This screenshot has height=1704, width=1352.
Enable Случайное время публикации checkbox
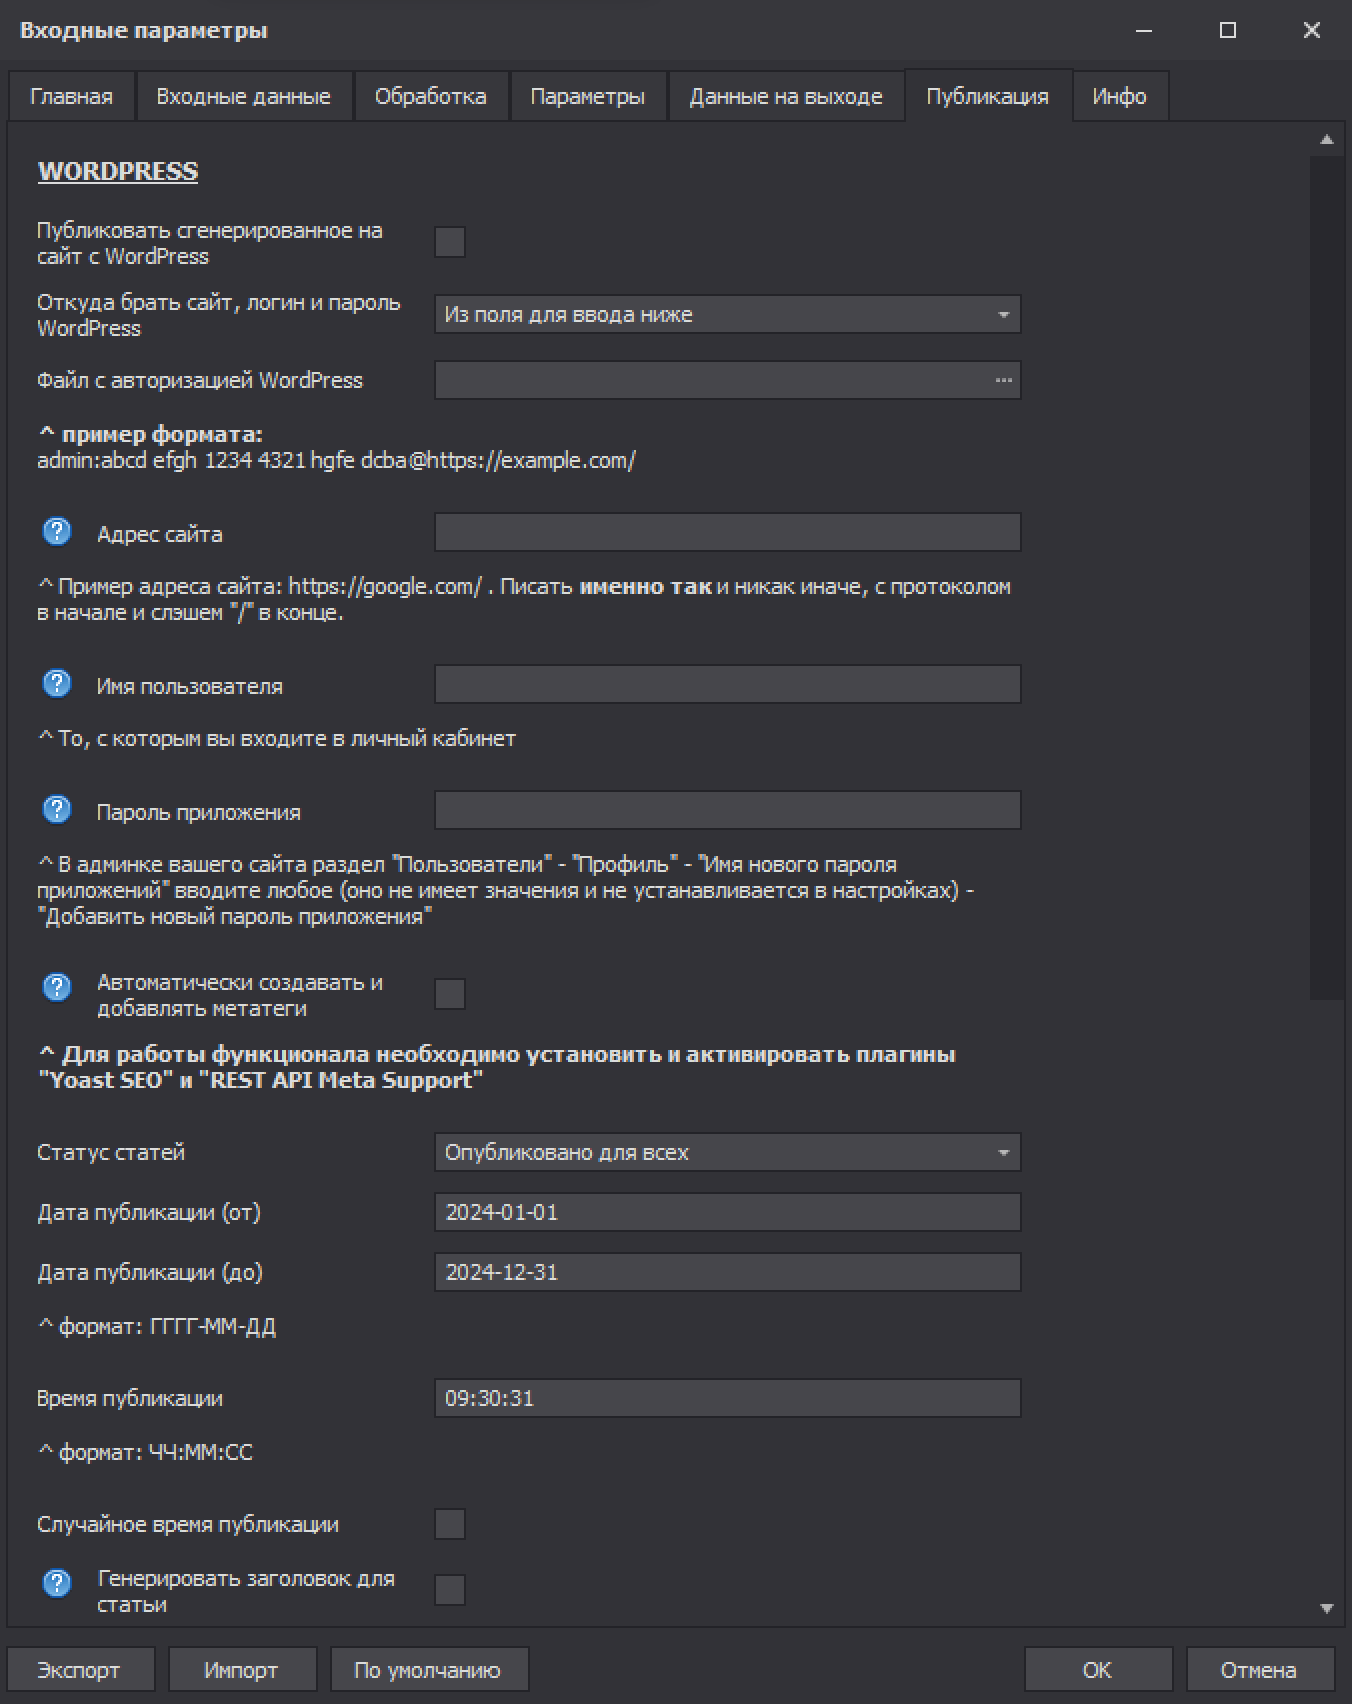click(x=450, y=1524)
